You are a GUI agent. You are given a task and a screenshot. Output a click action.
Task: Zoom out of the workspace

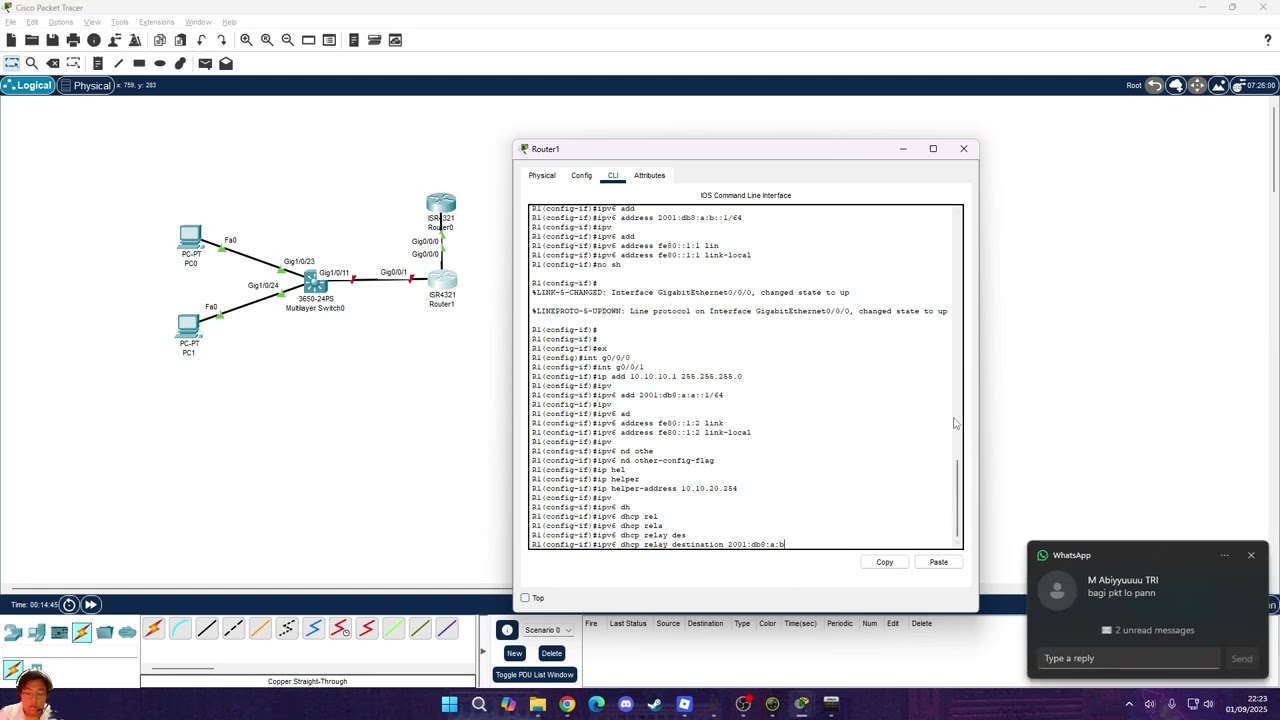coord(287,40)
